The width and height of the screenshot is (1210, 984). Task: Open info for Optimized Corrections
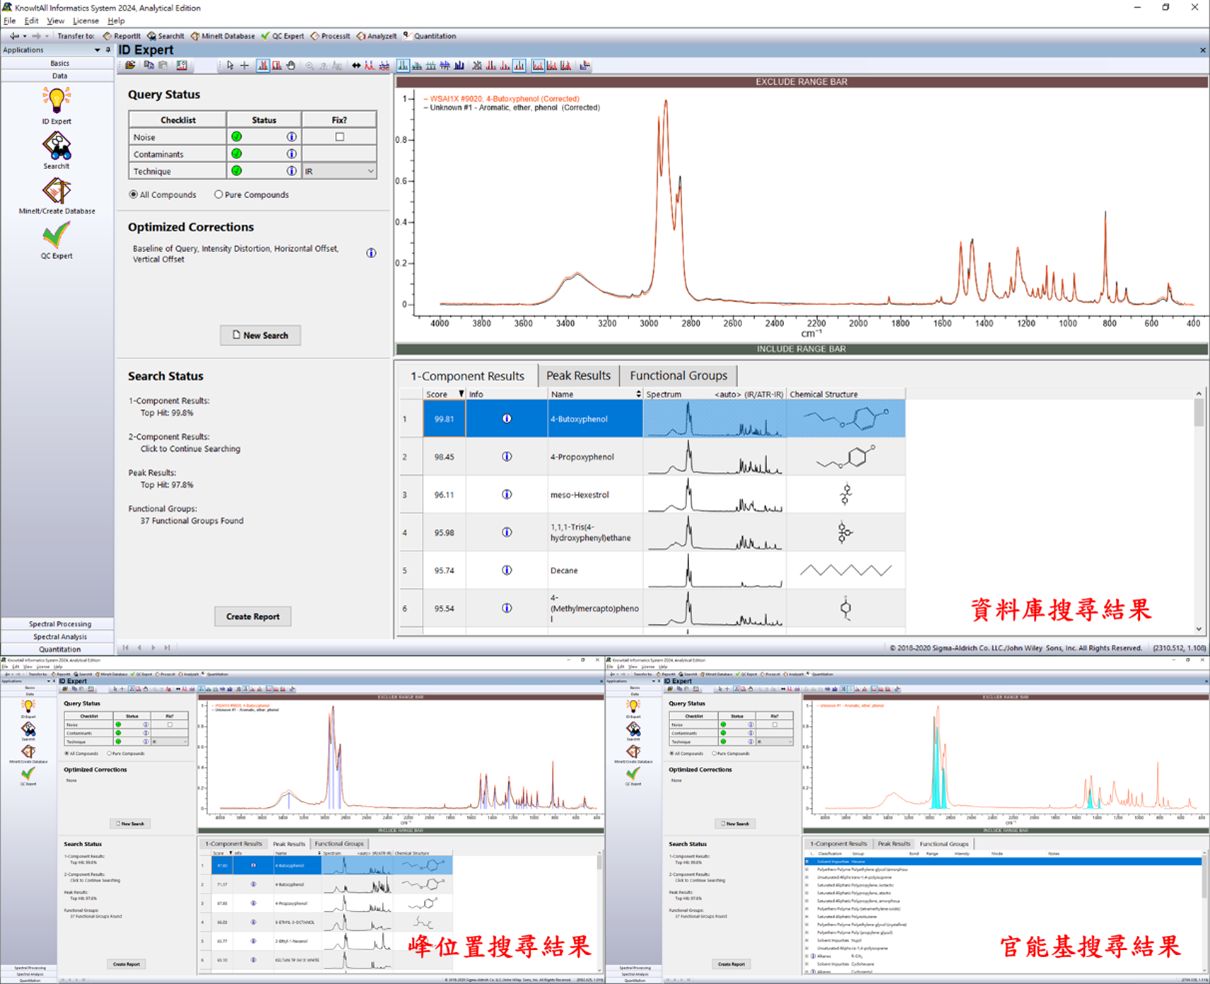[371, 253]
